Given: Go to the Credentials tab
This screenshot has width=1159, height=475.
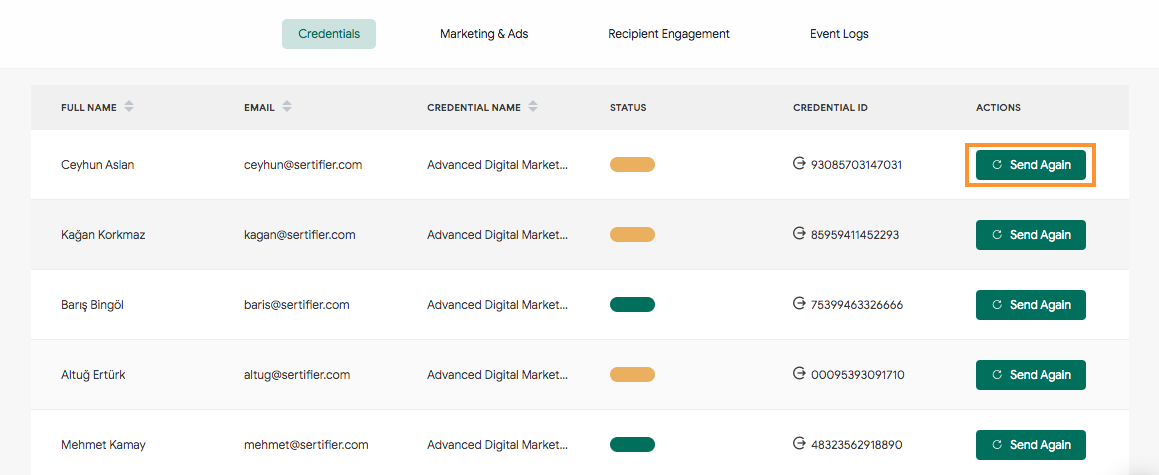Looking at the screenshot, I should pyautogui.click(x=329, y=34).
